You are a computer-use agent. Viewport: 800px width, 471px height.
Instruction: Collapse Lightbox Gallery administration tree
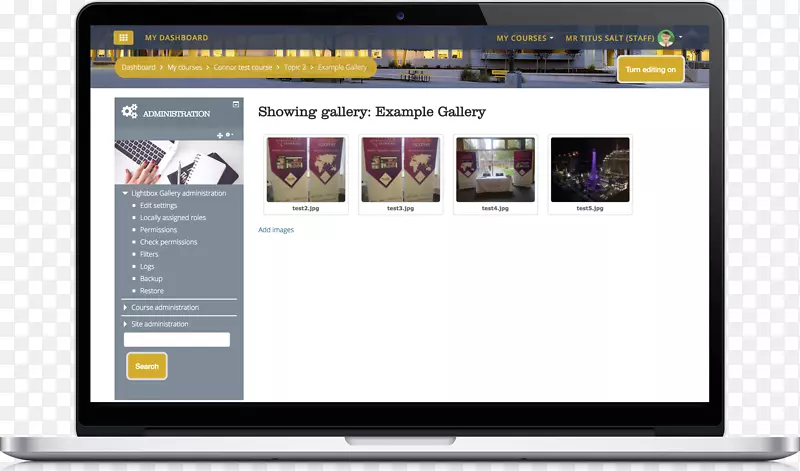pos(125,193)
